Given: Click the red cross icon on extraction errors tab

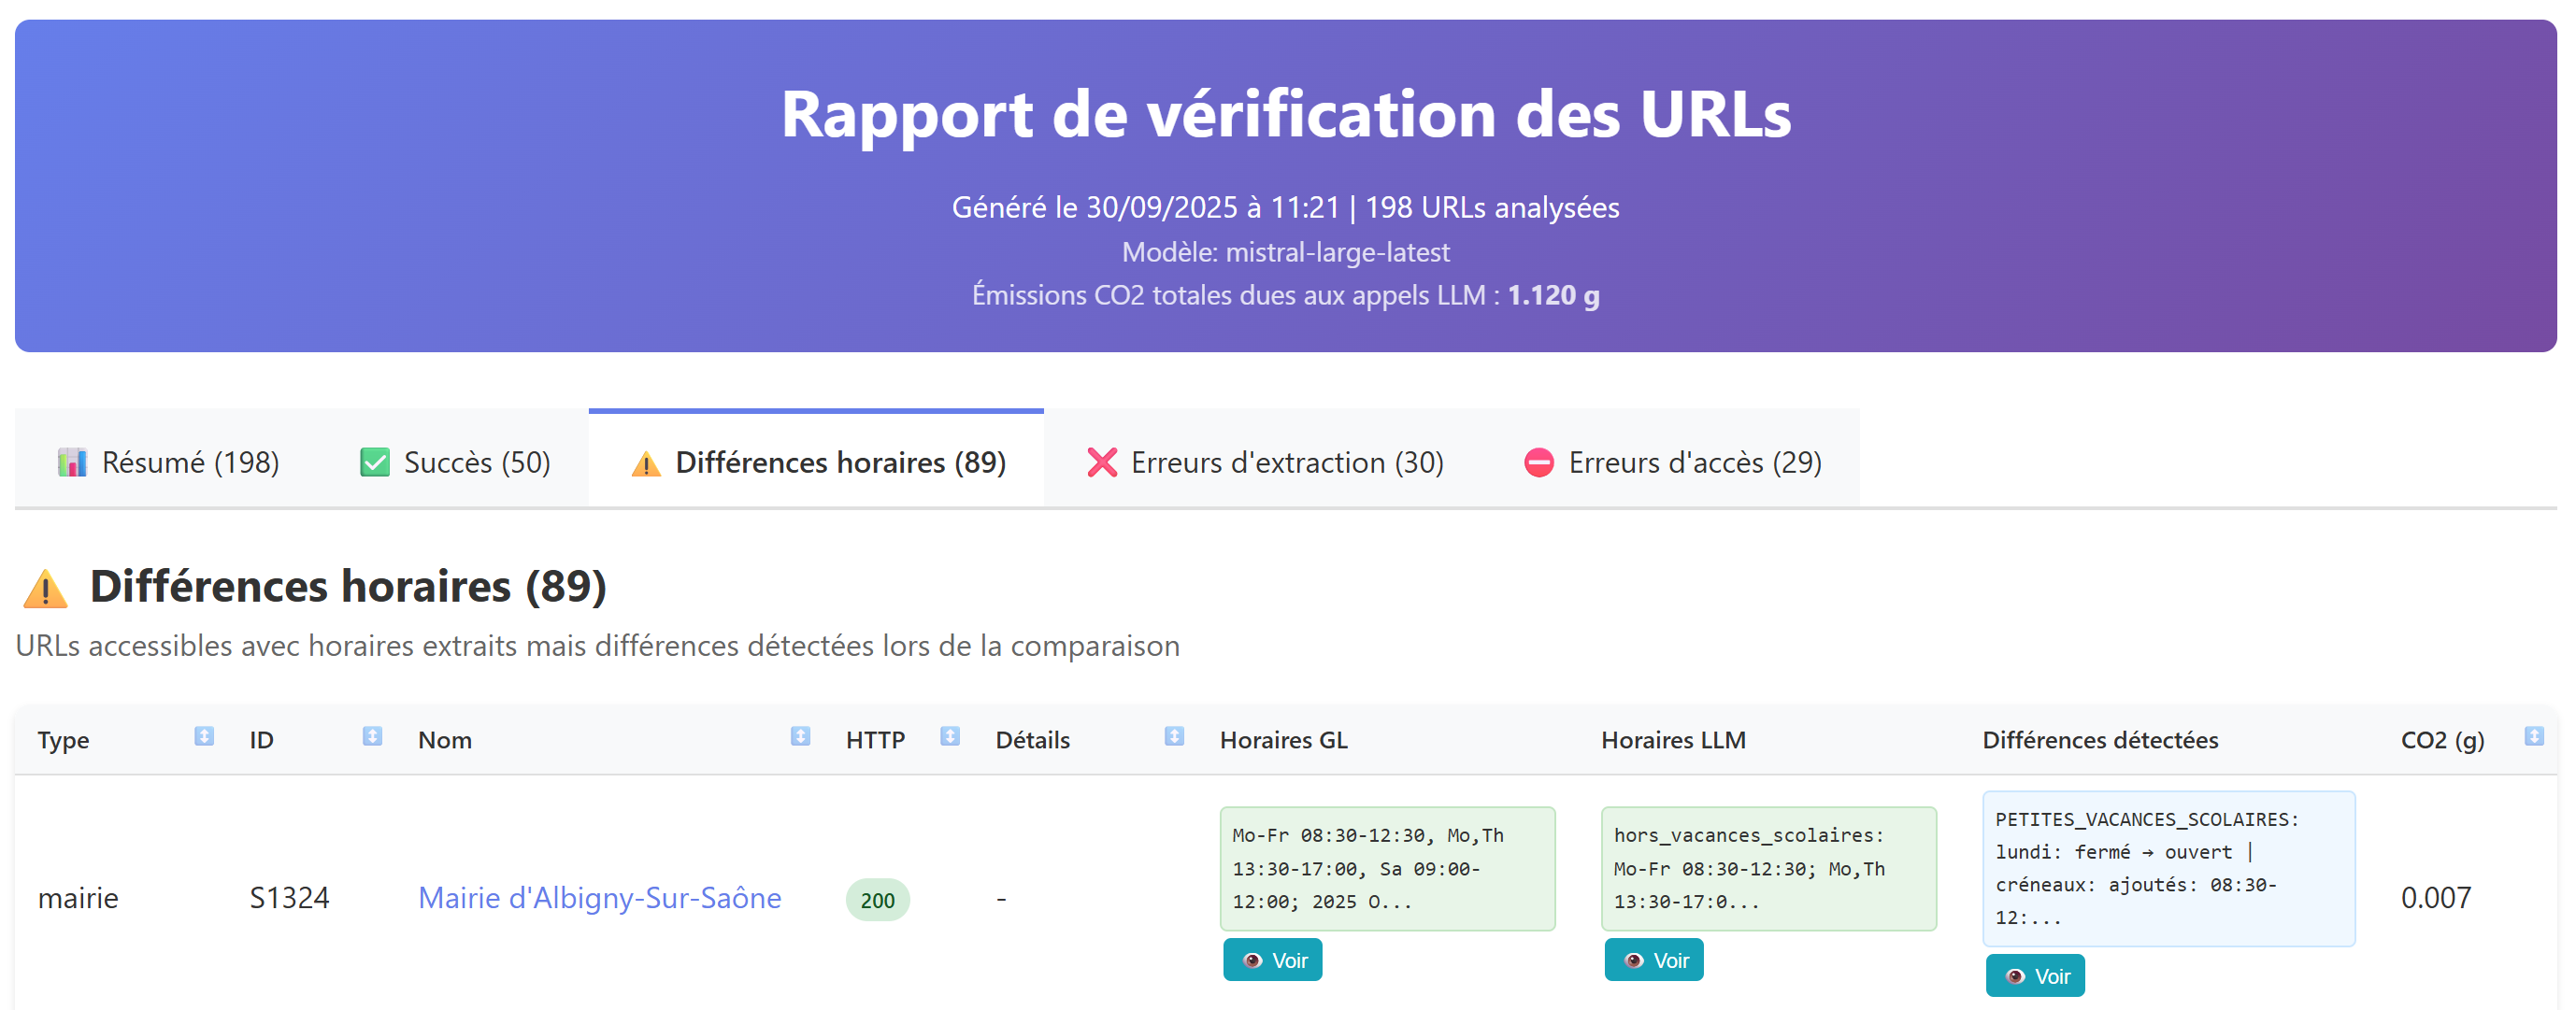Looking at the screenshot, I should tap(1102, 463).
